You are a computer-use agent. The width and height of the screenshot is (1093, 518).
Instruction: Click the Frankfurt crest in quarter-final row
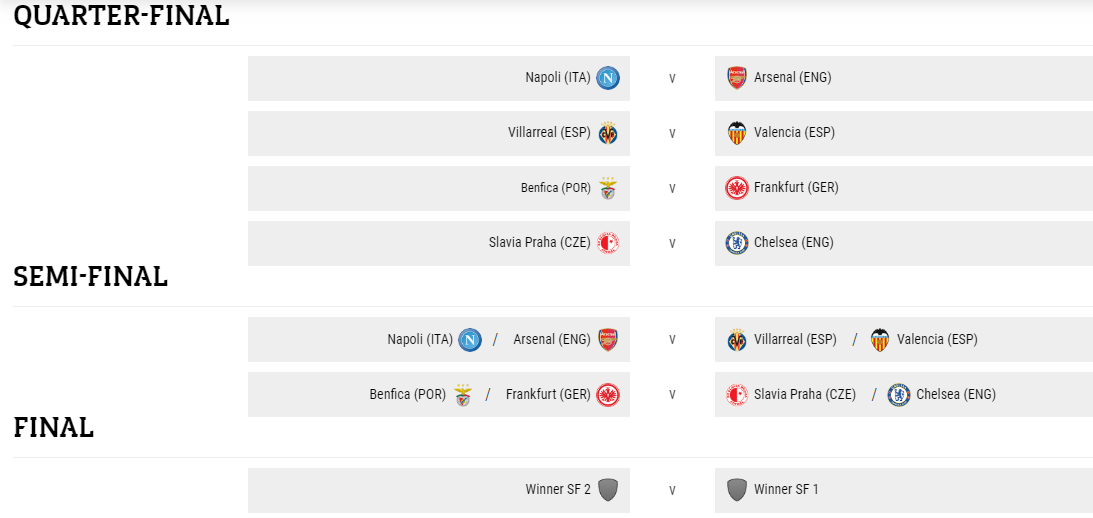point(737,188)
